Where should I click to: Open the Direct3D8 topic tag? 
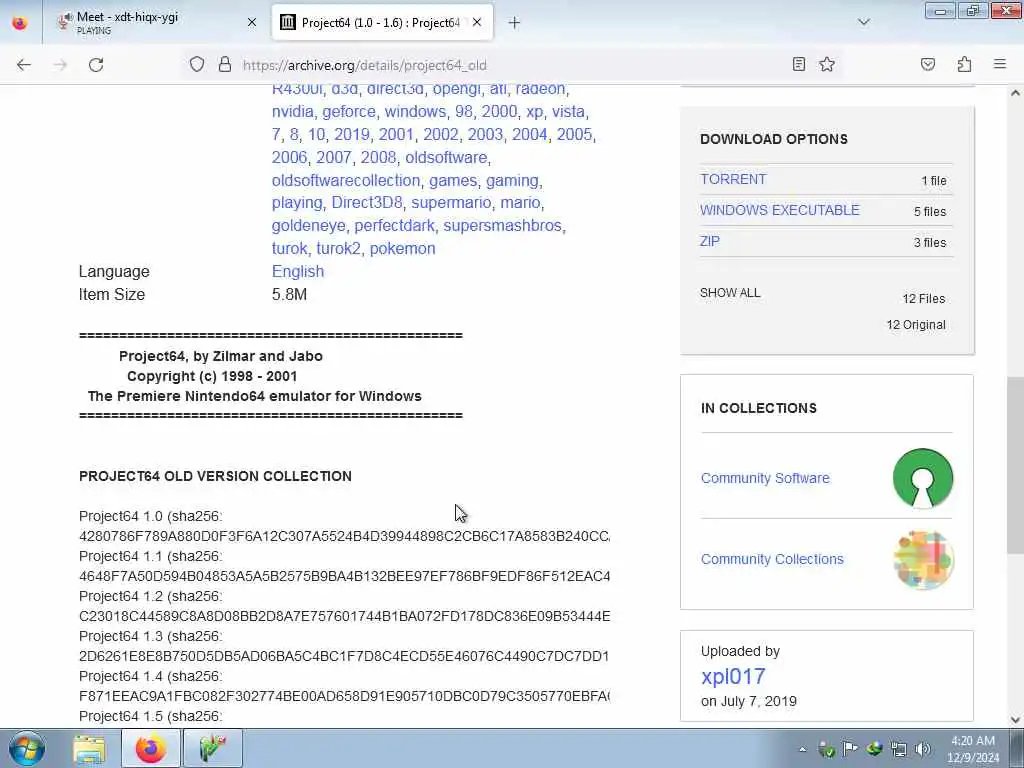click(367, 202)
